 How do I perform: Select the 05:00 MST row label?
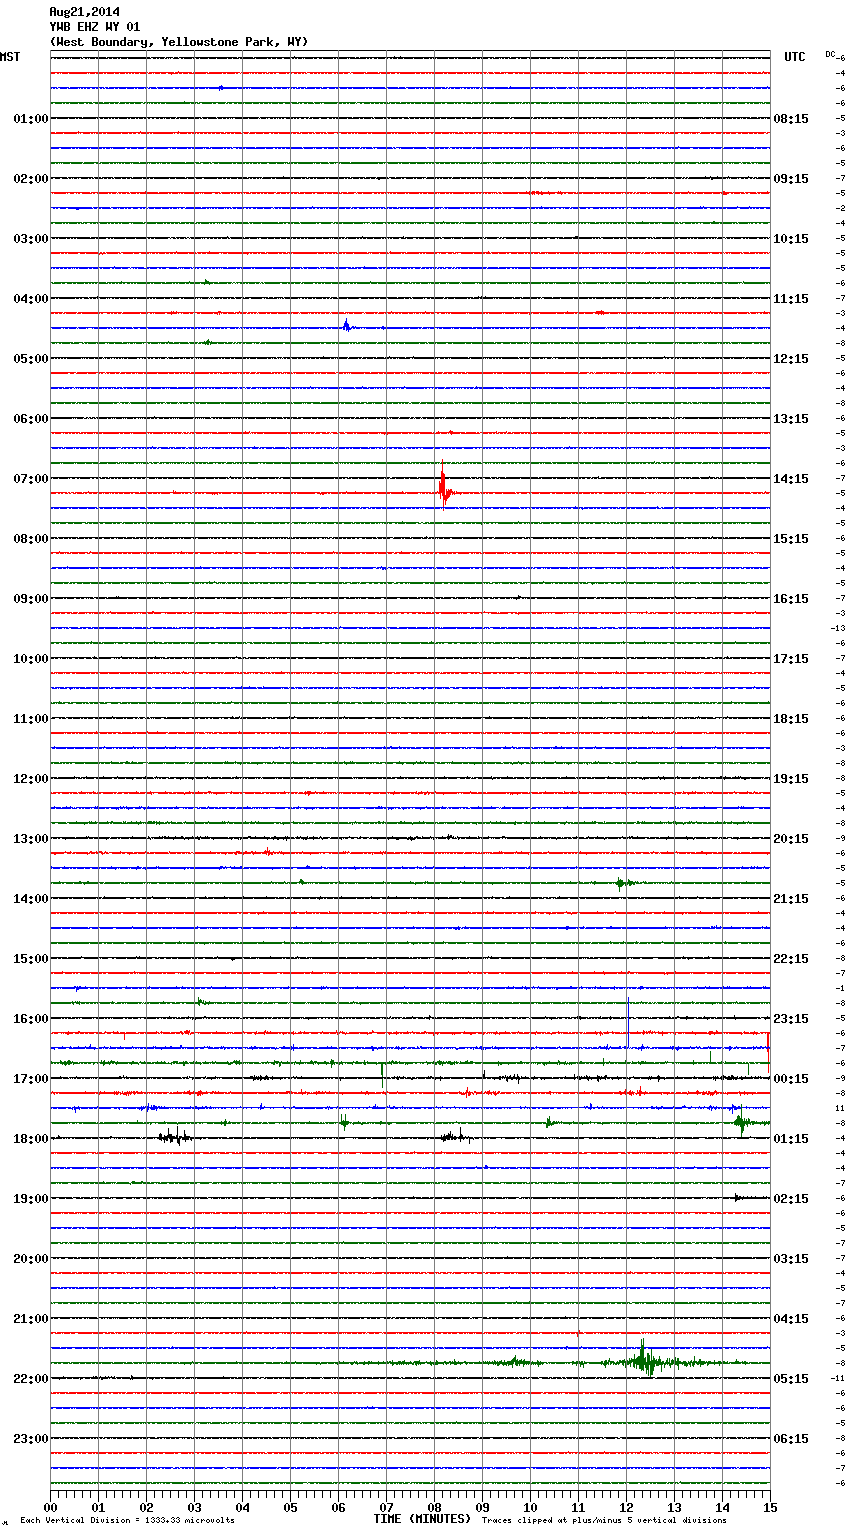30,359
